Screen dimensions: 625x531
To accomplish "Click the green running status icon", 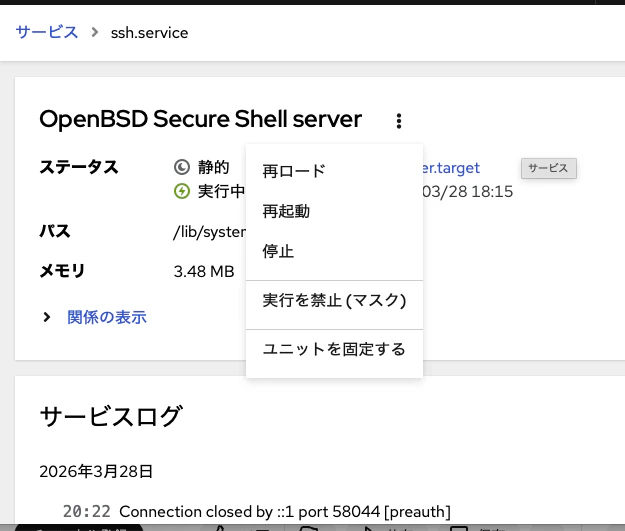I will [x=182, y=191].
